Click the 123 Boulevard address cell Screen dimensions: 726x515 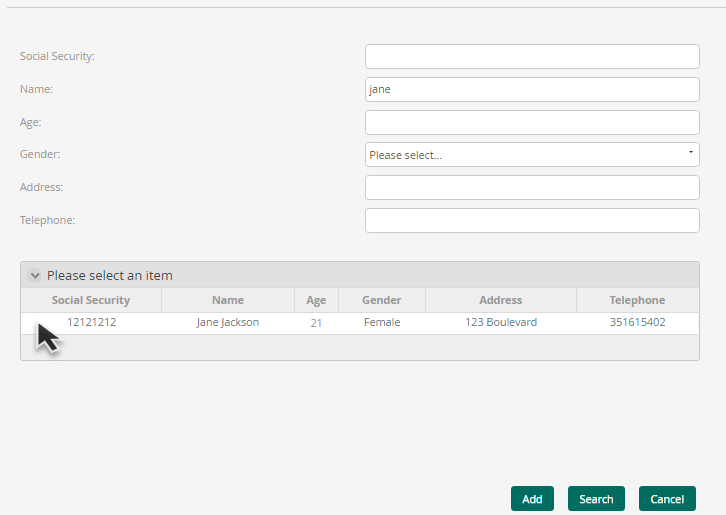(501, 323)
